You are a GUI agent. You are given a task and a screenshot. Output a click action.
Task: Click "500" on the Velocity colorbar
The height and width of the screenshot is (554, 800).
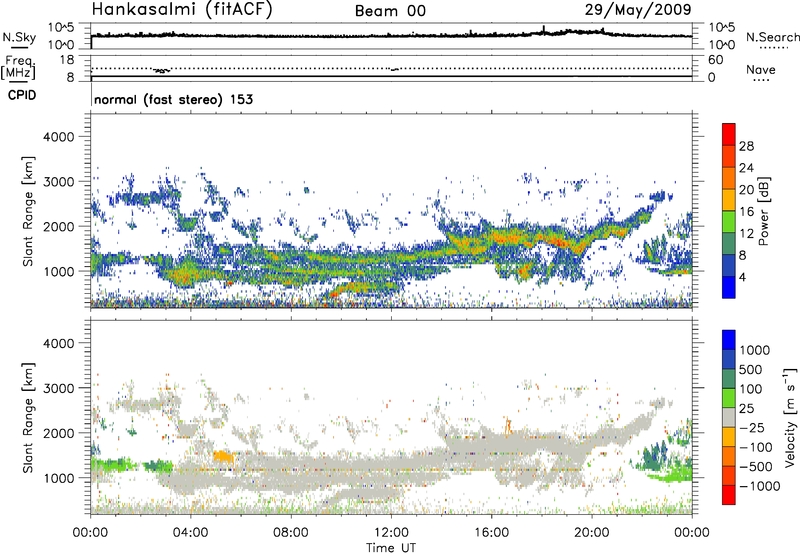pyautogui.click(x=753, y=369)
